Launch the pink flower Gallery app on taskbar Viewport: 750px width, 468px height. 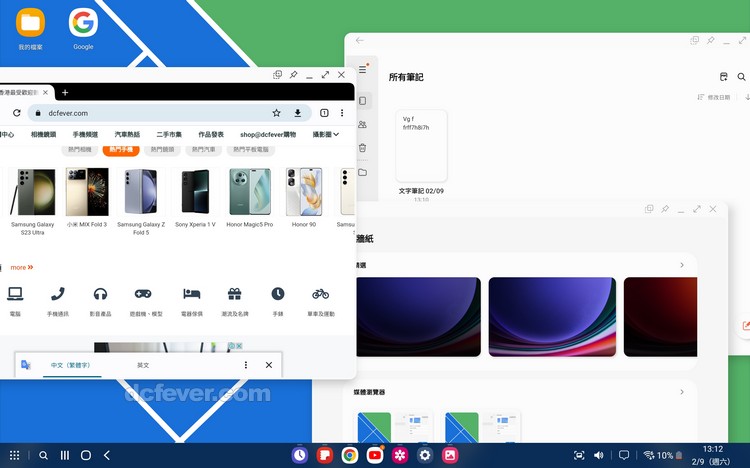400,455
